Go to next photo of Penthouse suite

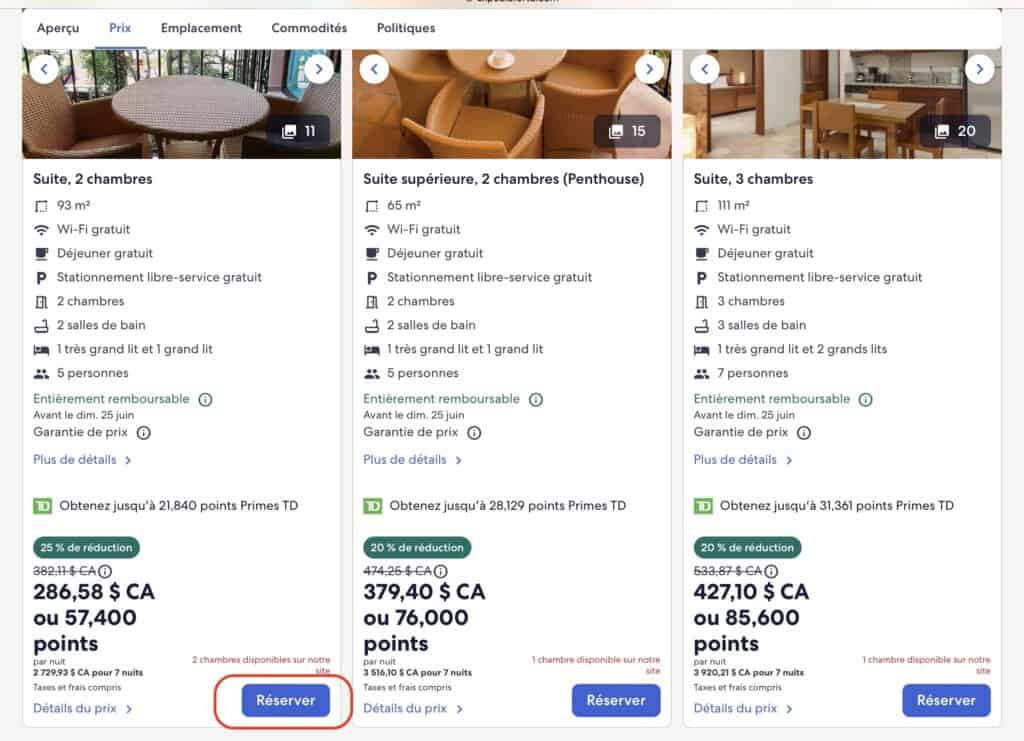tap(649, 69)
